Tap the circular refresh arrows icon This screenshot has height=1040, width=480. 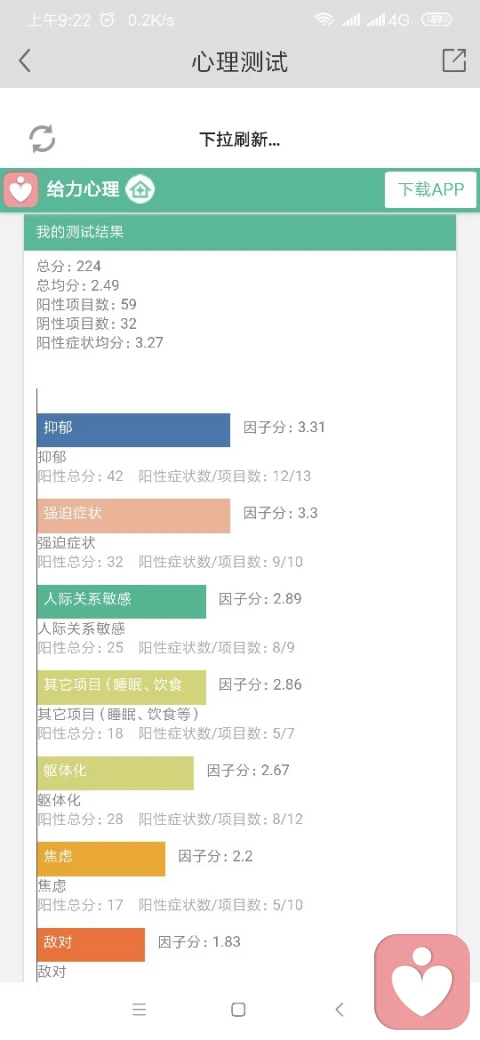pos(42,139)
